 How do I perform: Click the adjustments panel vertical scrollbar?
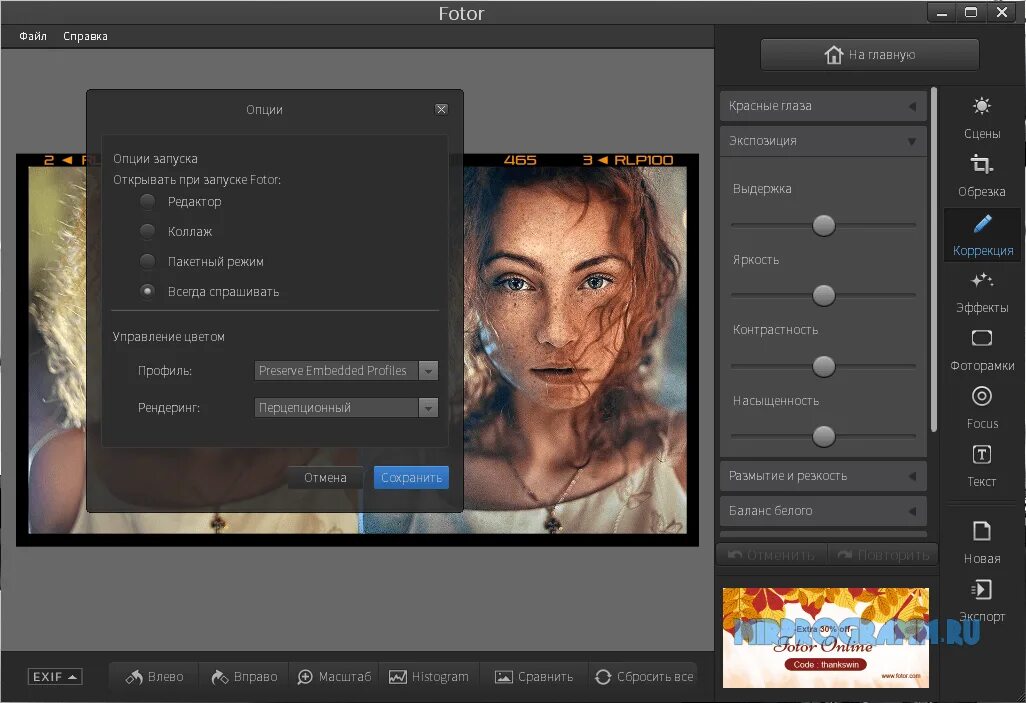click(934, 259)
